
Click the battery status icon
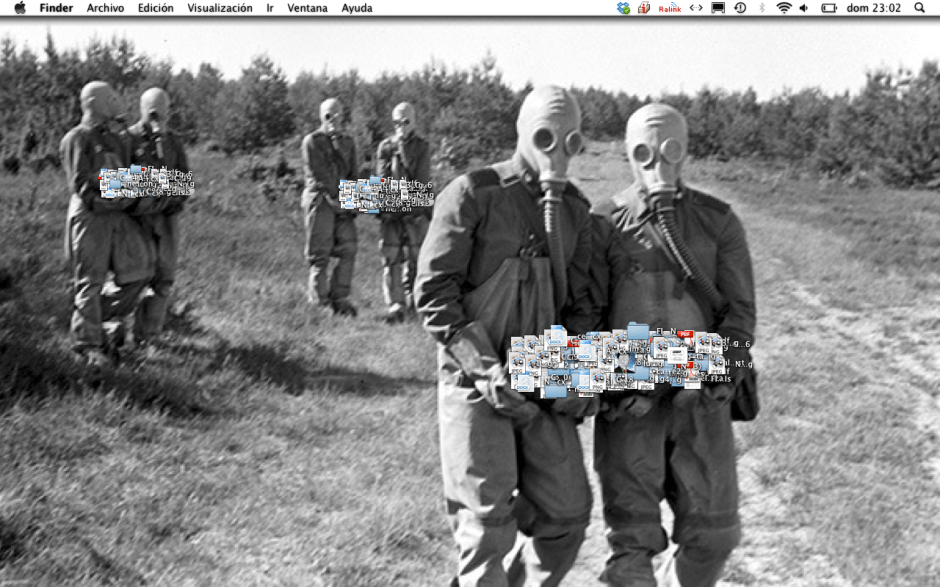(x=829, y=7)
